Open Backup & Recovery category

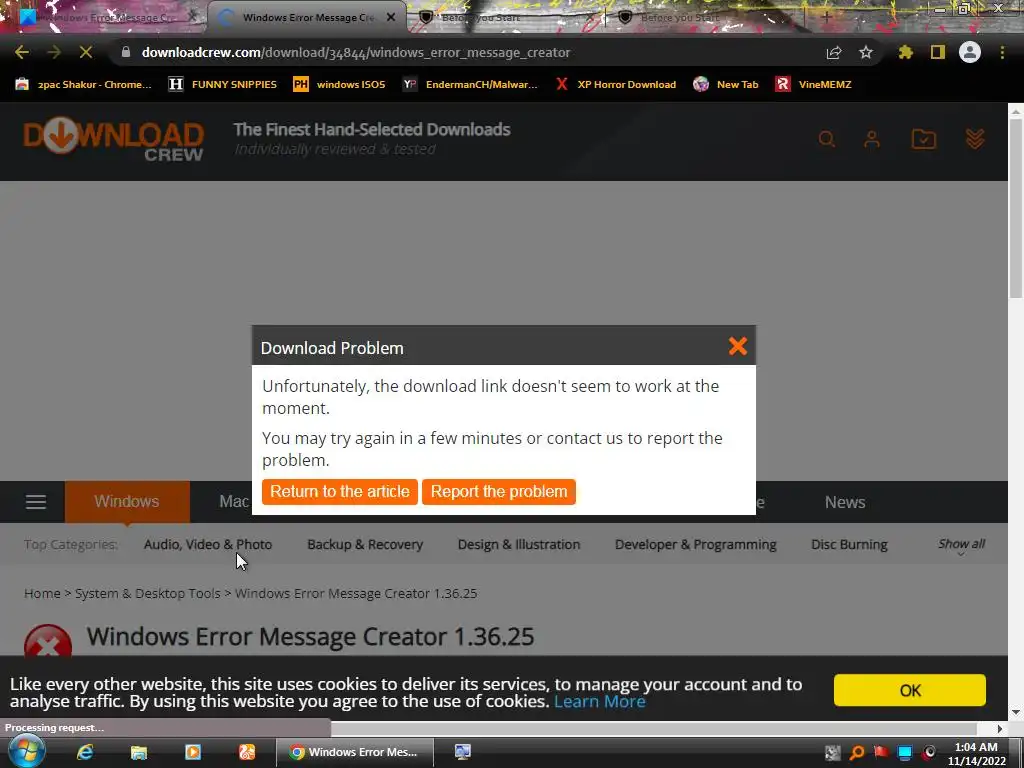365,545
